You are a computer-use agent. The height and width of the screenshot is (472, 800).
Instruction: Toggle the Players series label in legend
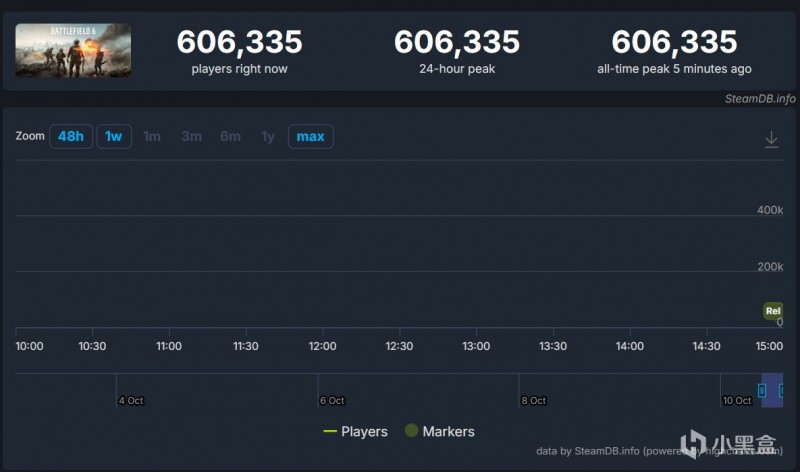coord(364,431)
